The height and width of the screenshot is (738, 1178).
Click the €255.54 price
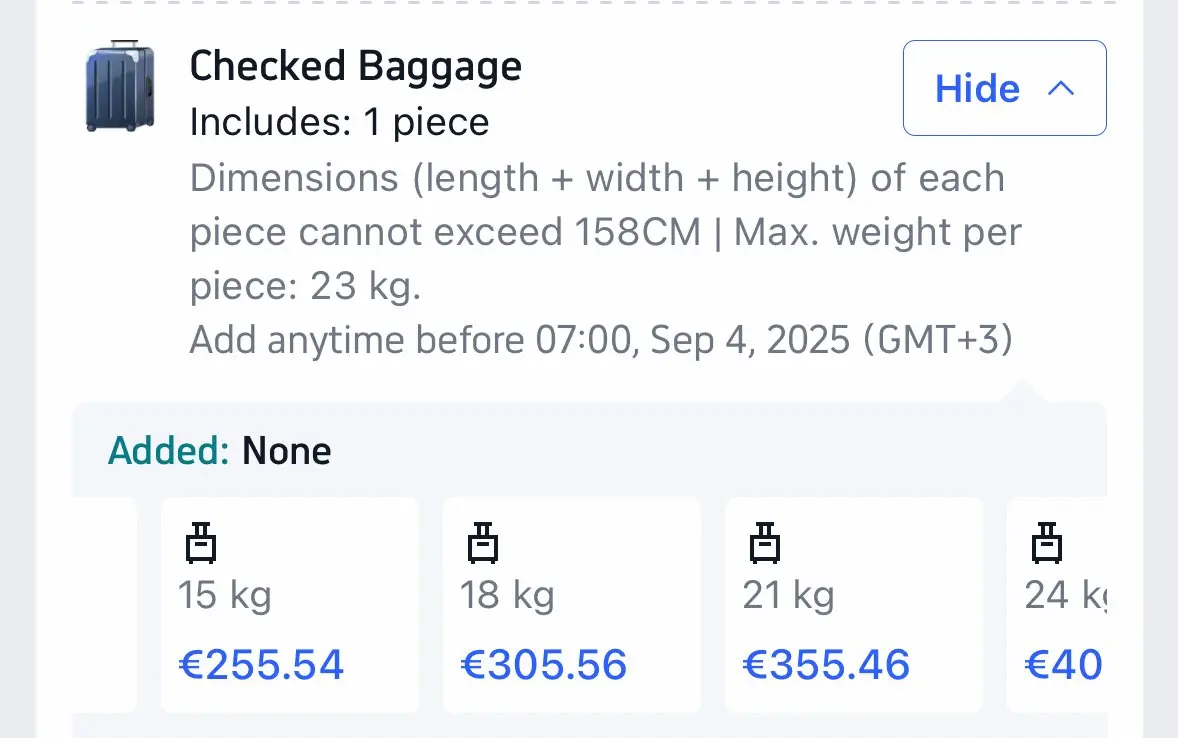(261, 665)
